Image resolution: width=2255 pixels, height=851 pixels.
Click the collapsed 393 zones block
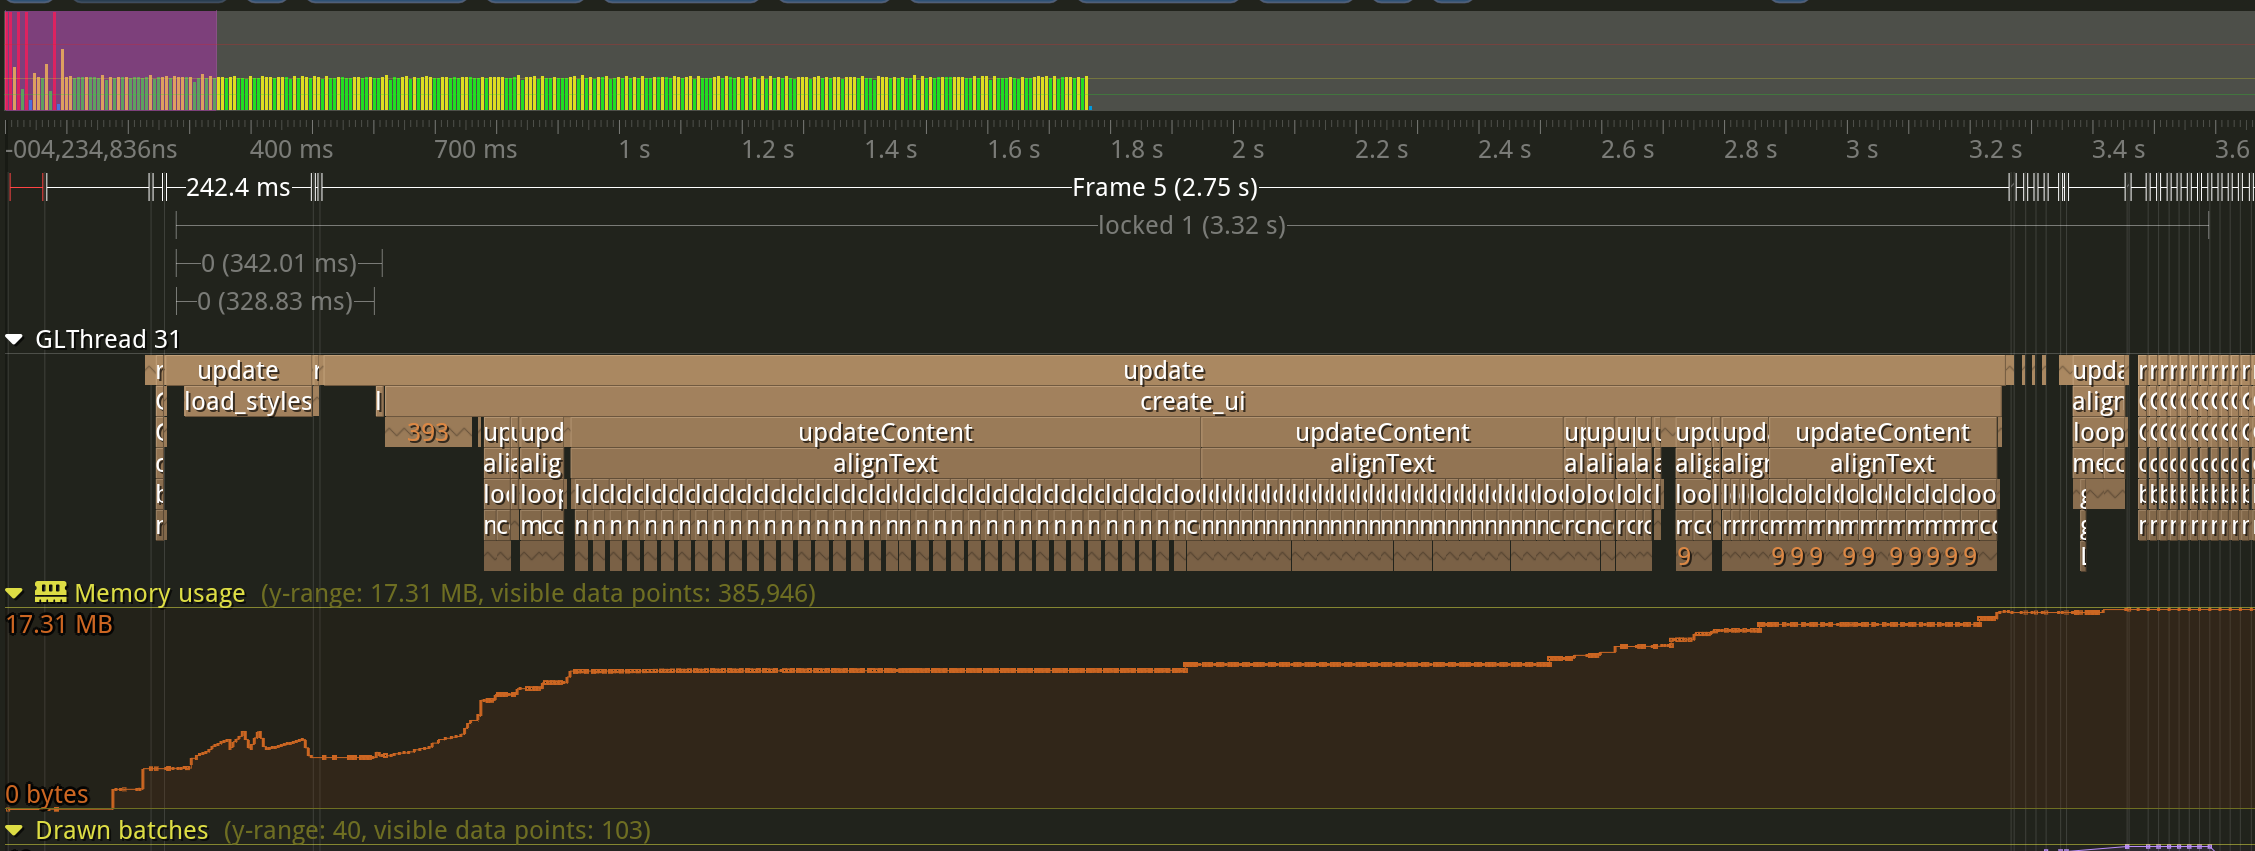(428, 433)
